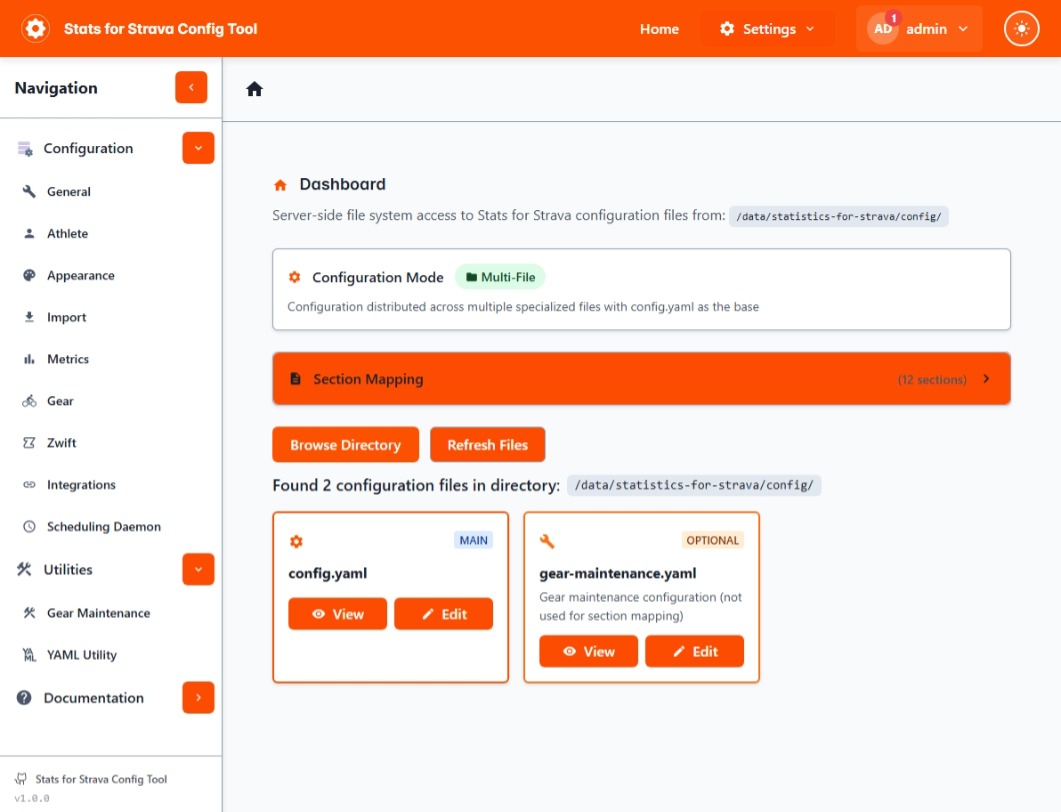The height and width of the screenshot is (812, 1061).
Task: Click the AD avatar with notification badge
Action: click(882, 28)
